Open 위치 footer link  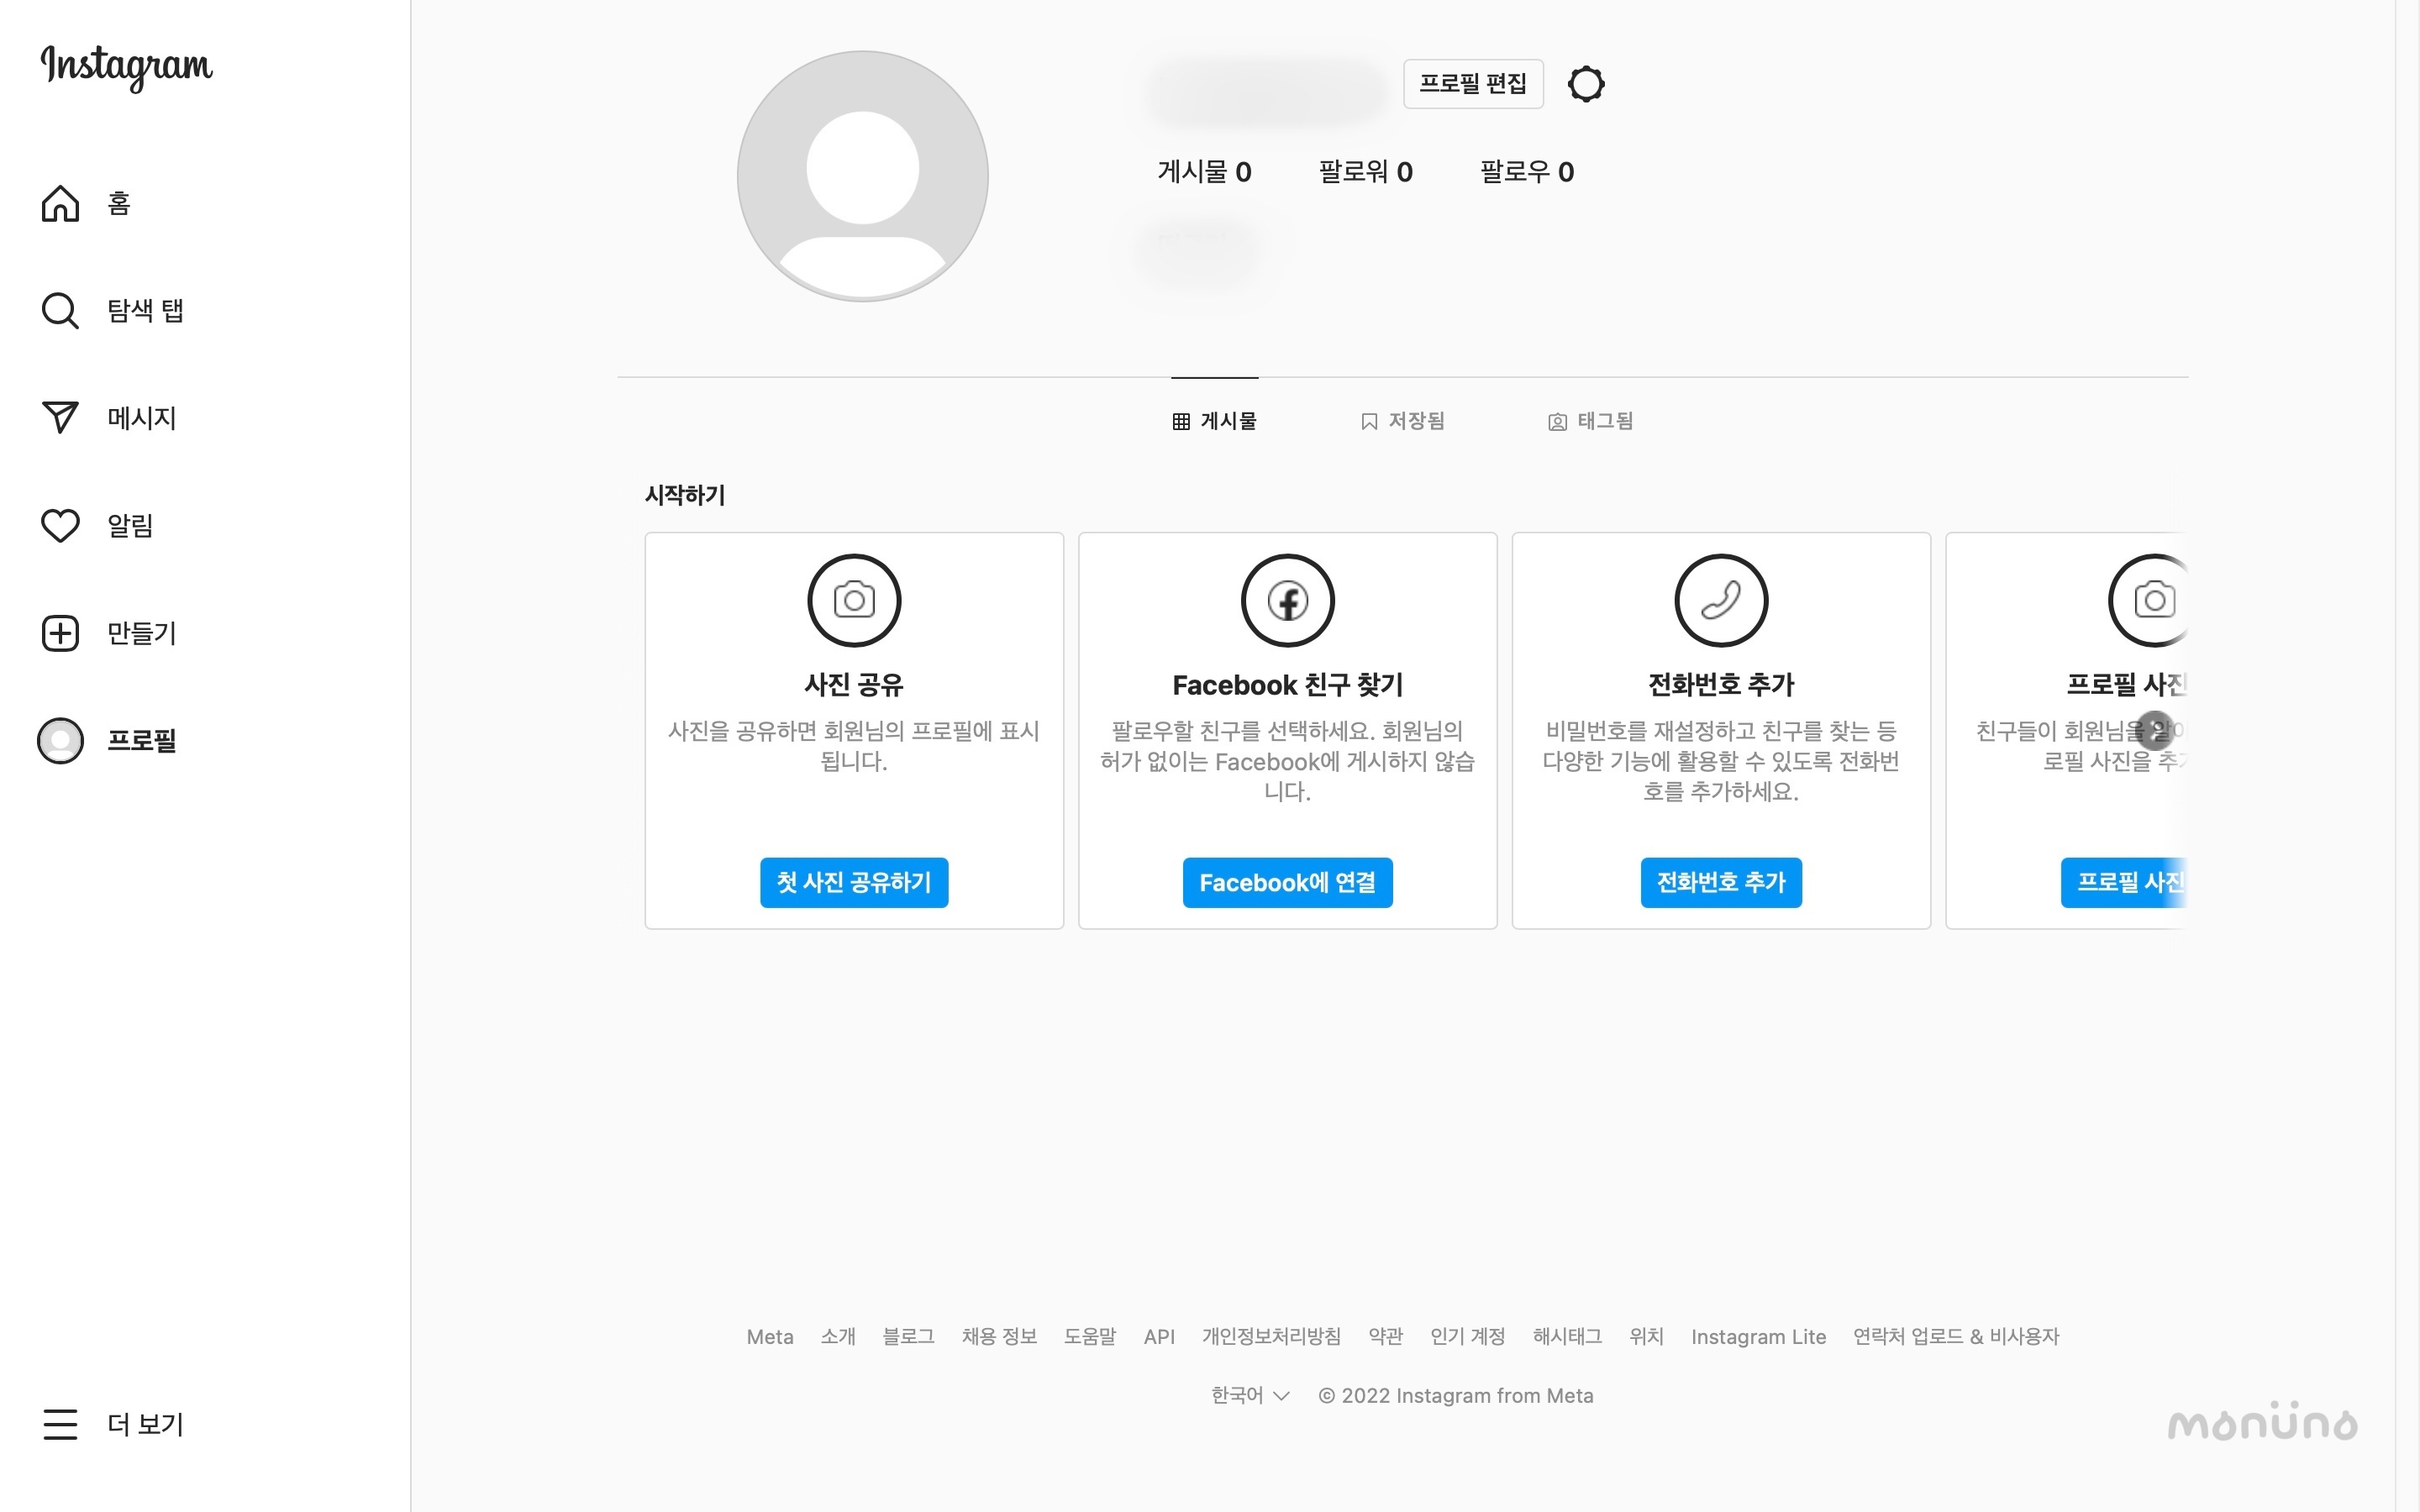tap(1646, 1337)
